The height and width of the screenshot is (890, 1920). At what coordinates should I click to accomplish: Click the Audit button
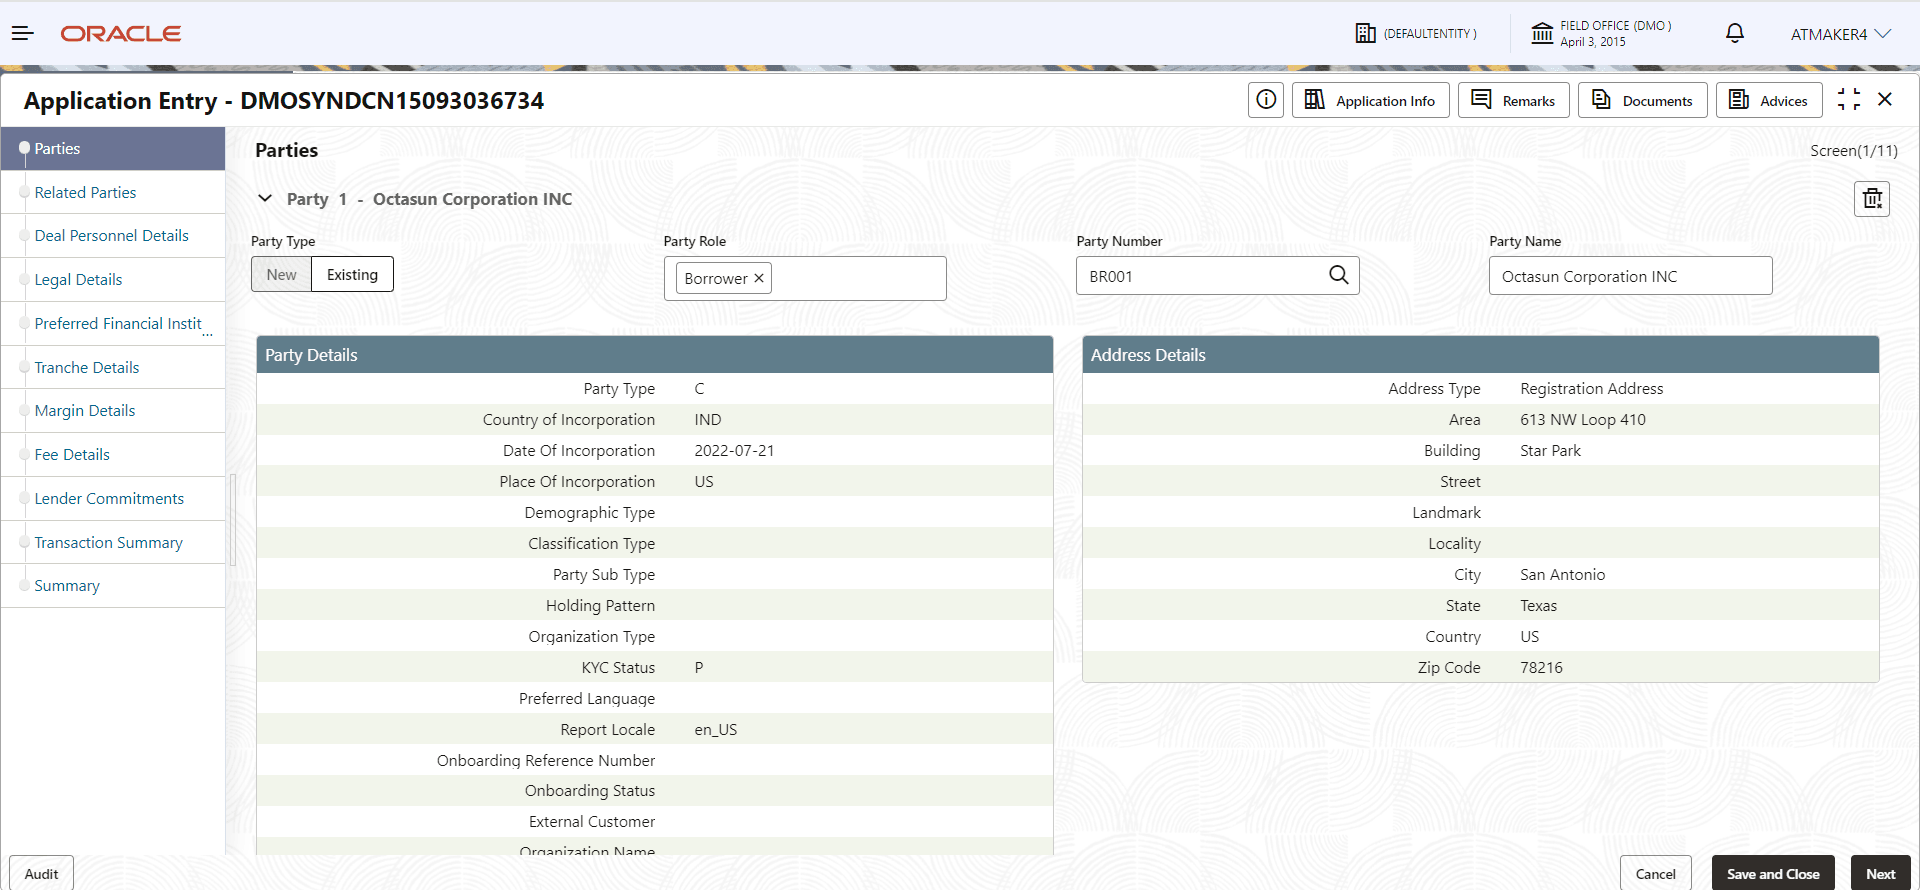point(41,873)
